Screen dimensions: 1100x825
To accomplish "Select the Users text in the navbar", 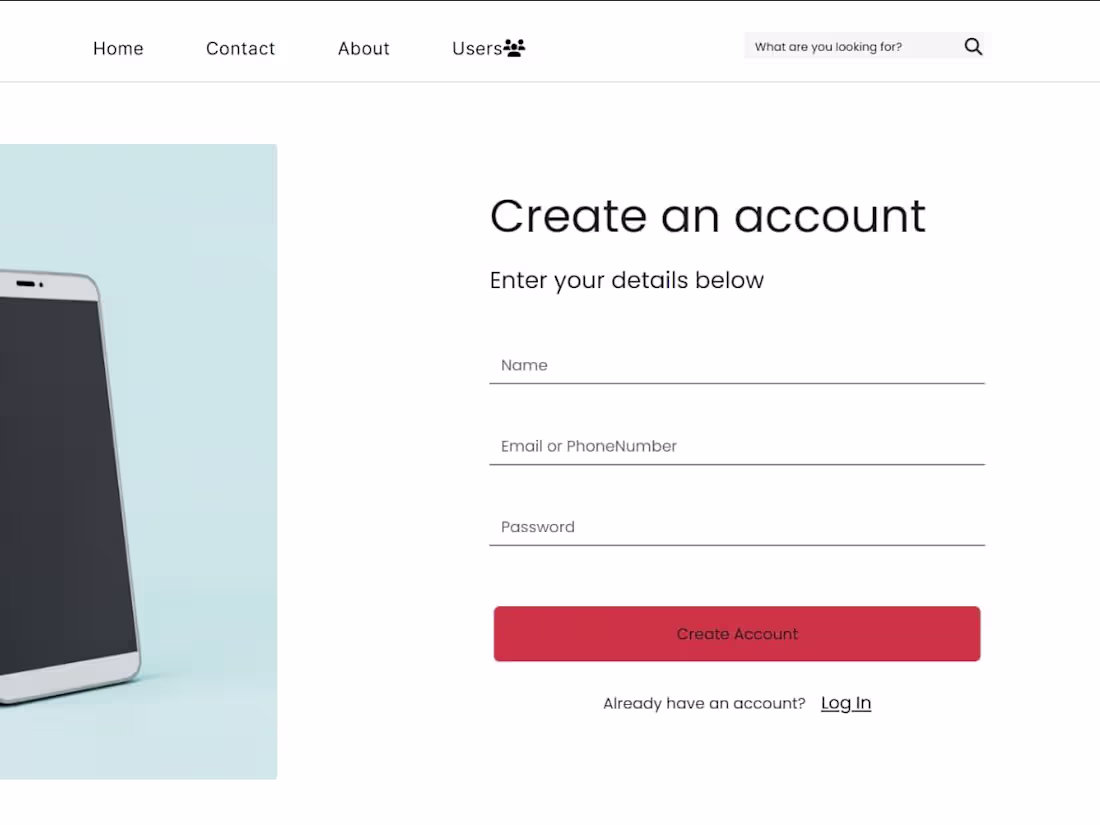I will [476, 48].
